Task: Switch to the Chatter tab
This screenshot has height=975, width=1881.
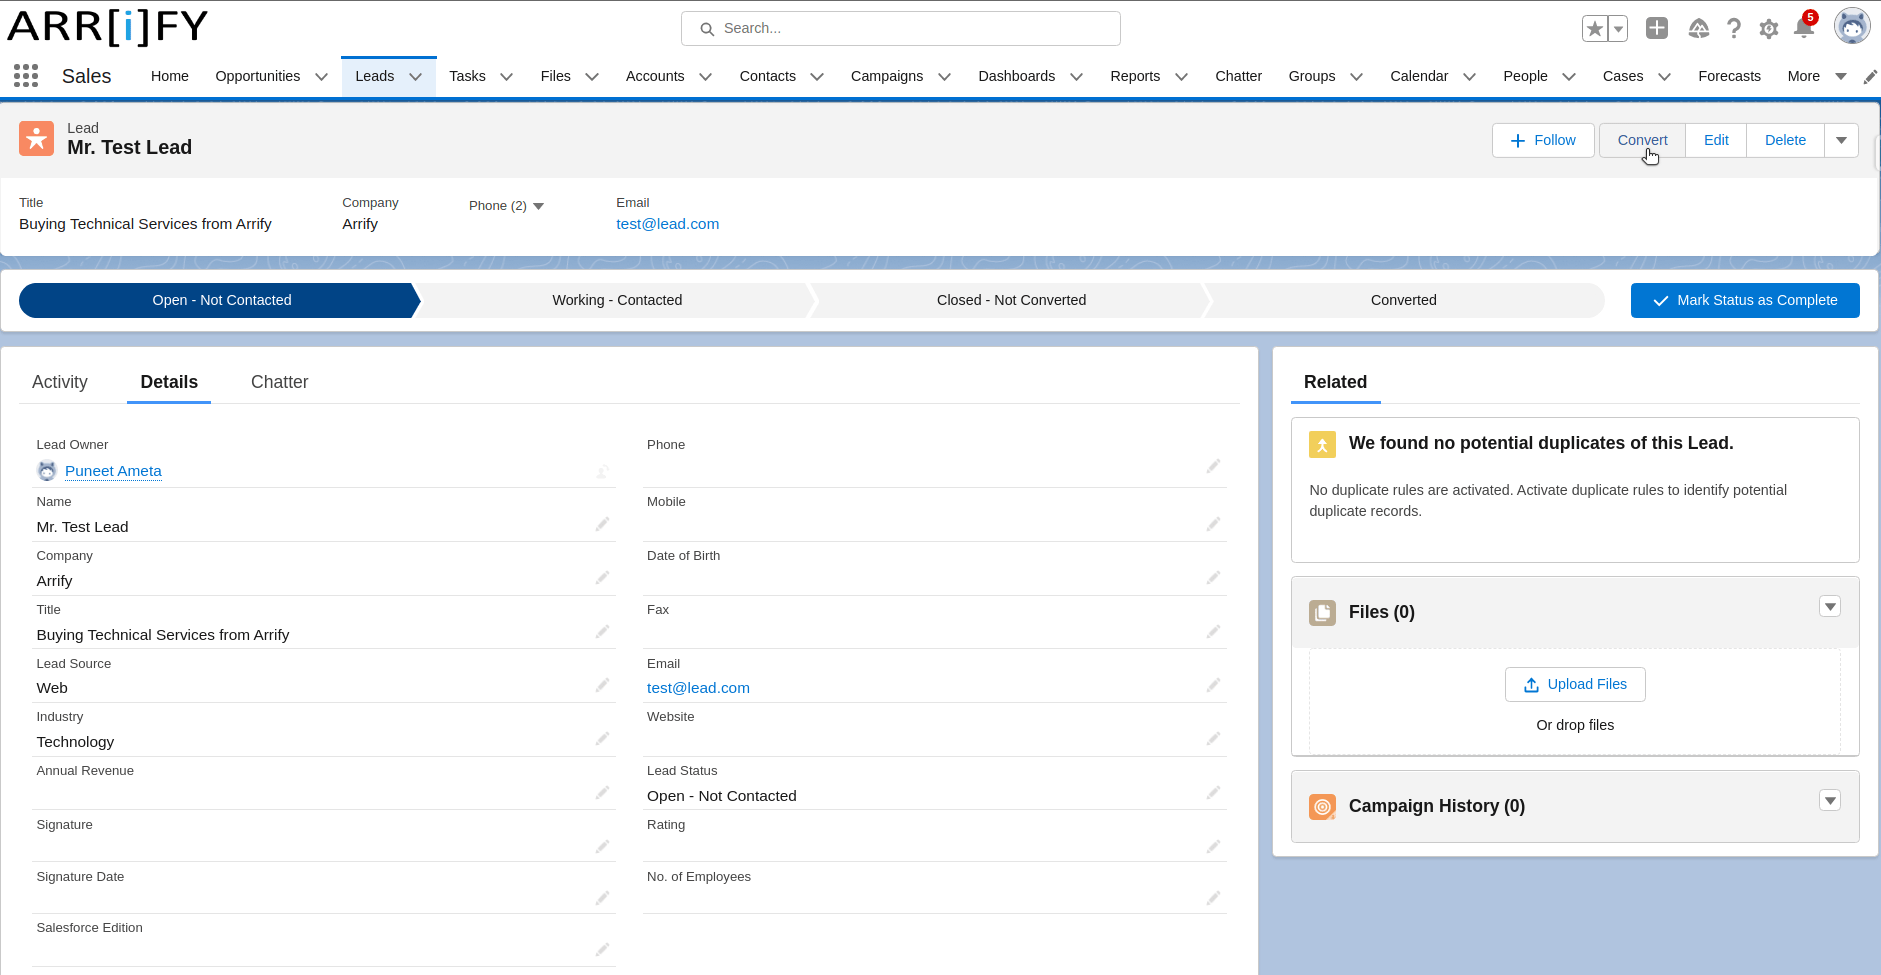Action: click(x=279, y=382)
